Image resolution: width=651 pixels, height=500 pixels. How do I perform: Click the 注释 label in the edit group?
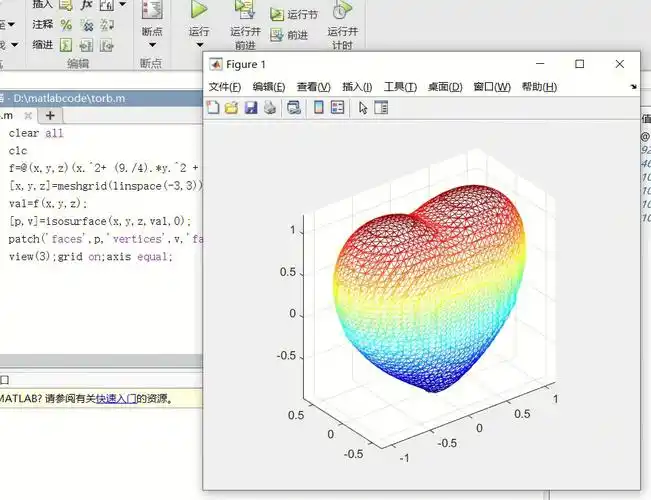(x=43, y=25)
